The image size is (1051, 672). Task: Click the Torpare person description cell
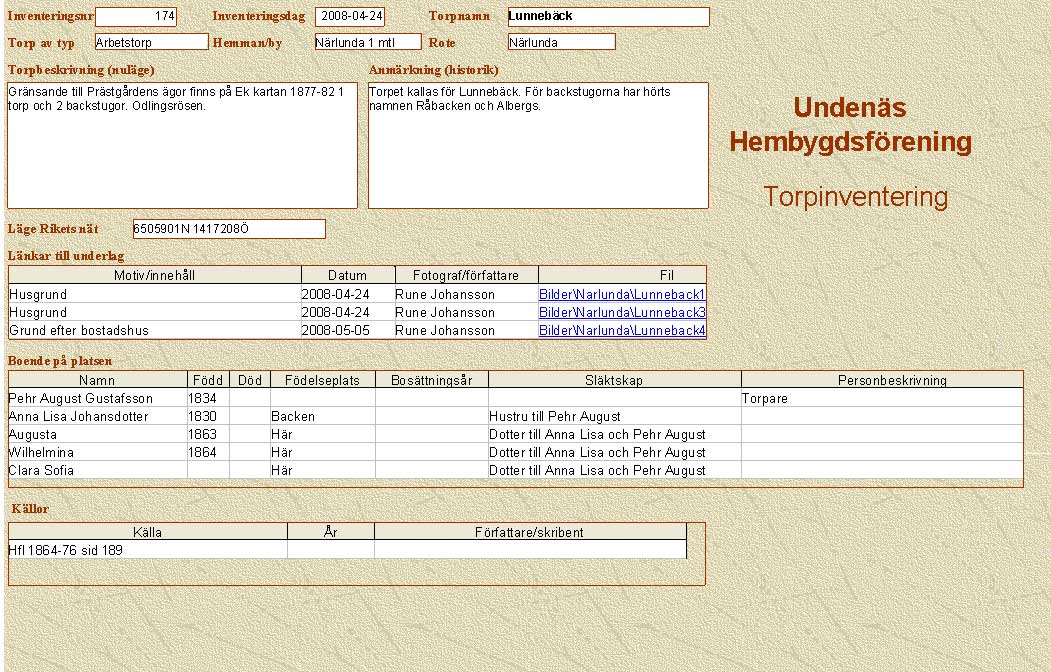click(x=881, y=398)
